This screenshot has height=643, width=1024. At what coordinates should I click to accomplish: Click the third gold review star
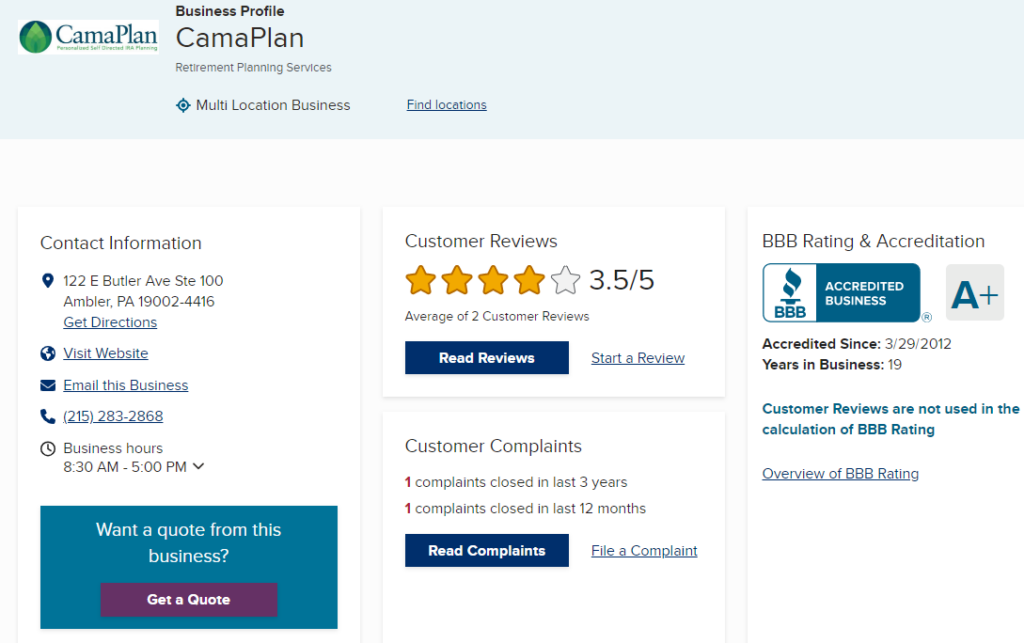493,281
